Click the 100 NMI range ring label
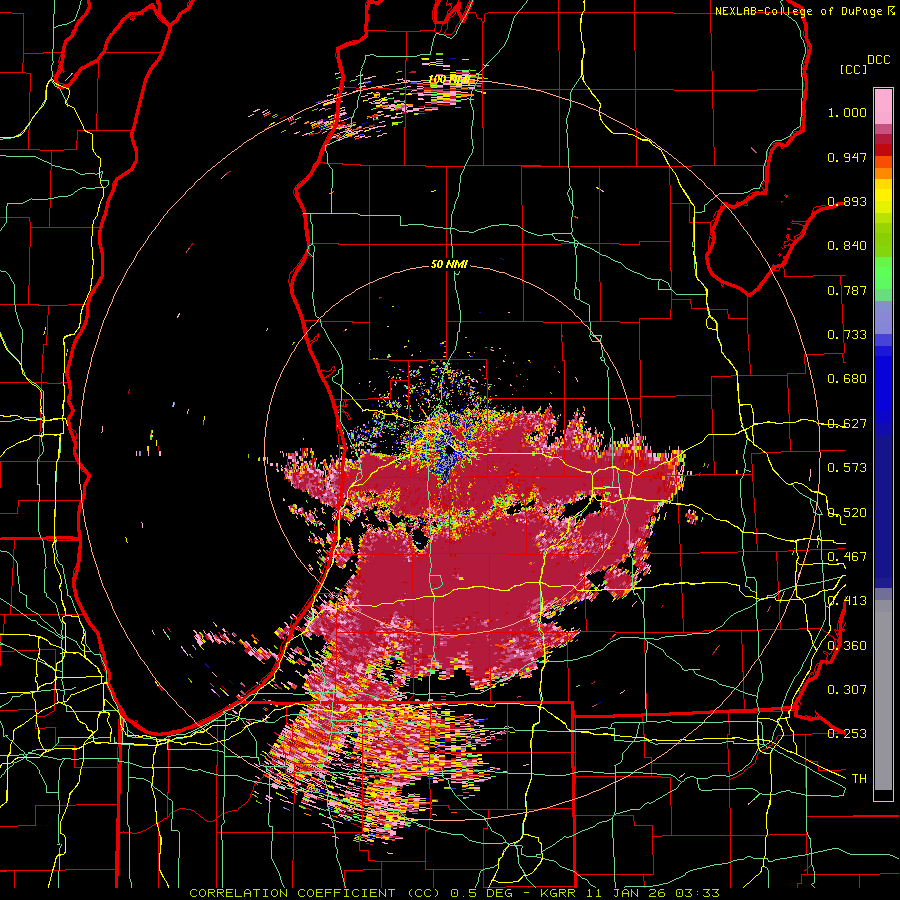This screenshot has height=900, width=900. click(448, 79)
